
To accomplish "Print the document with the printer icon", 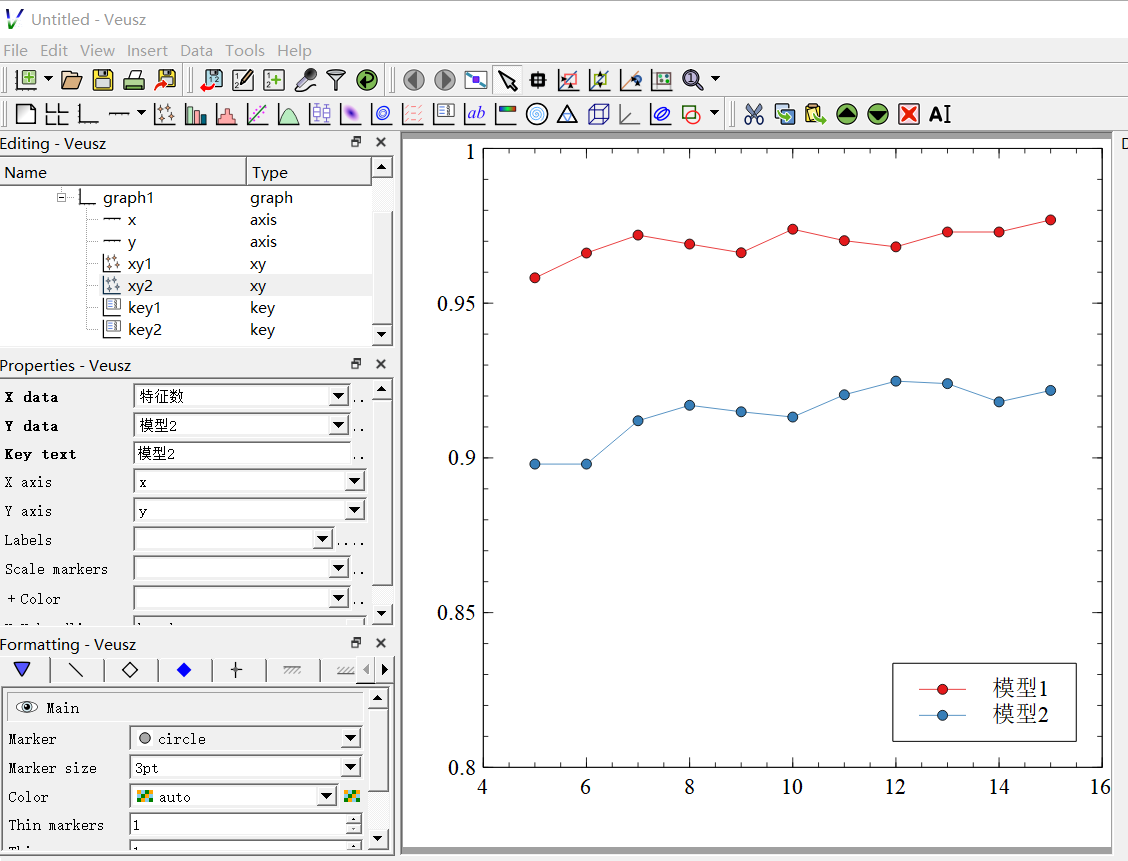I will (x=134, y=80).
